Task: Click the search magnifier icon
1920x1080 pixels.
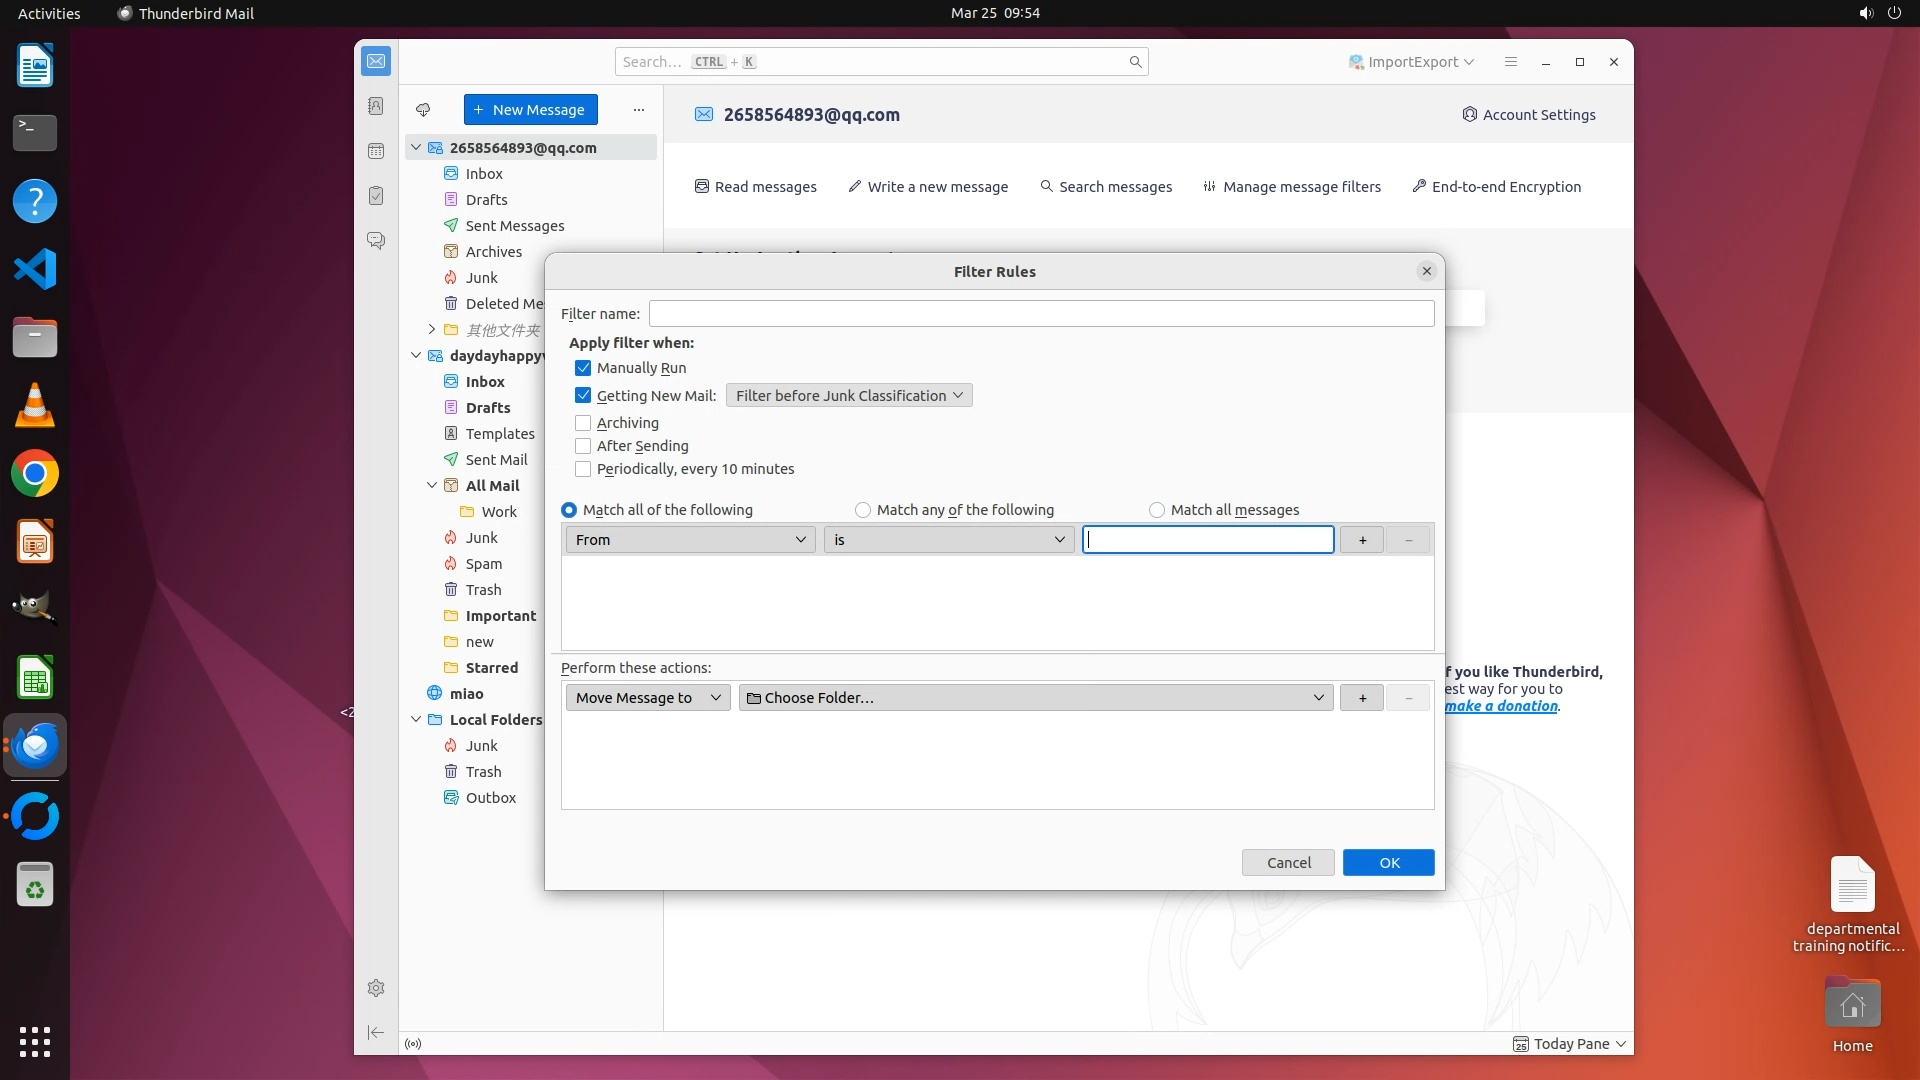Action: [1135, 62]
